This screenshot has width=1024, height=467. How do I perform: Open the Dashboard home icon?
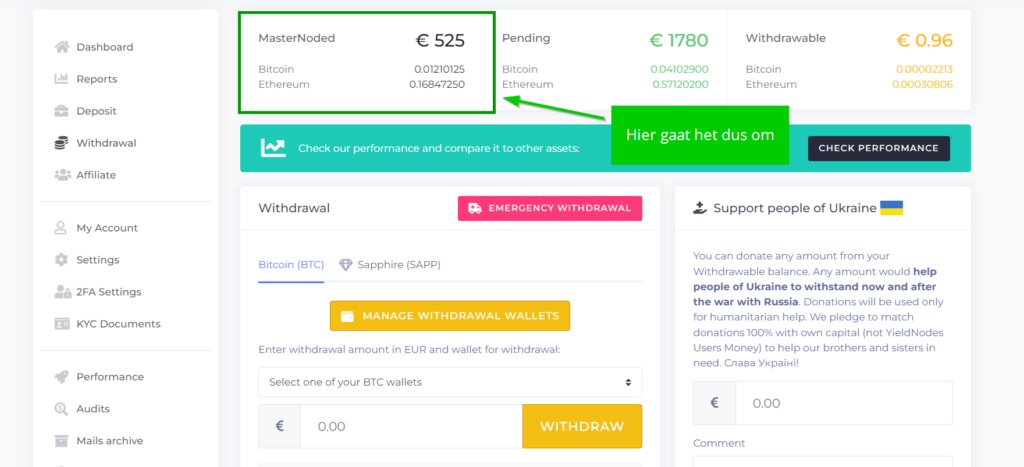(x=62, y=47)
